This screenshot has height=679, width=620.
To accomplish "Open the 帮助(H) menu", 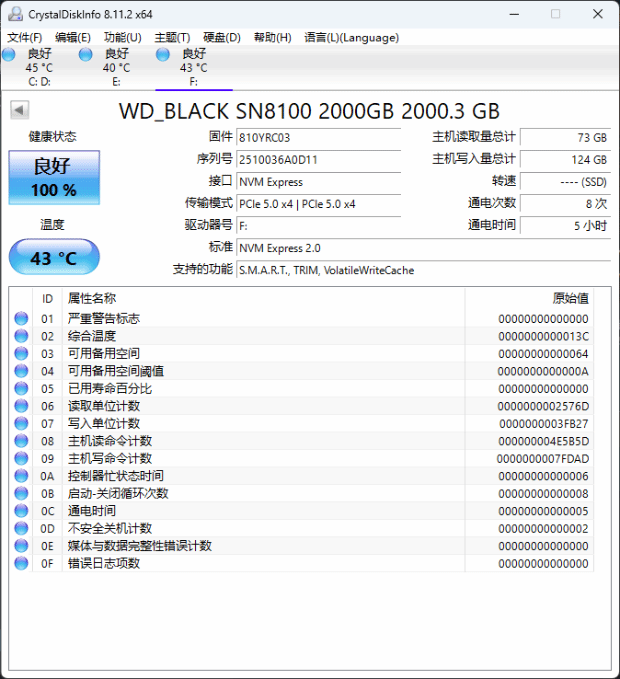I will tap(272, 38).
